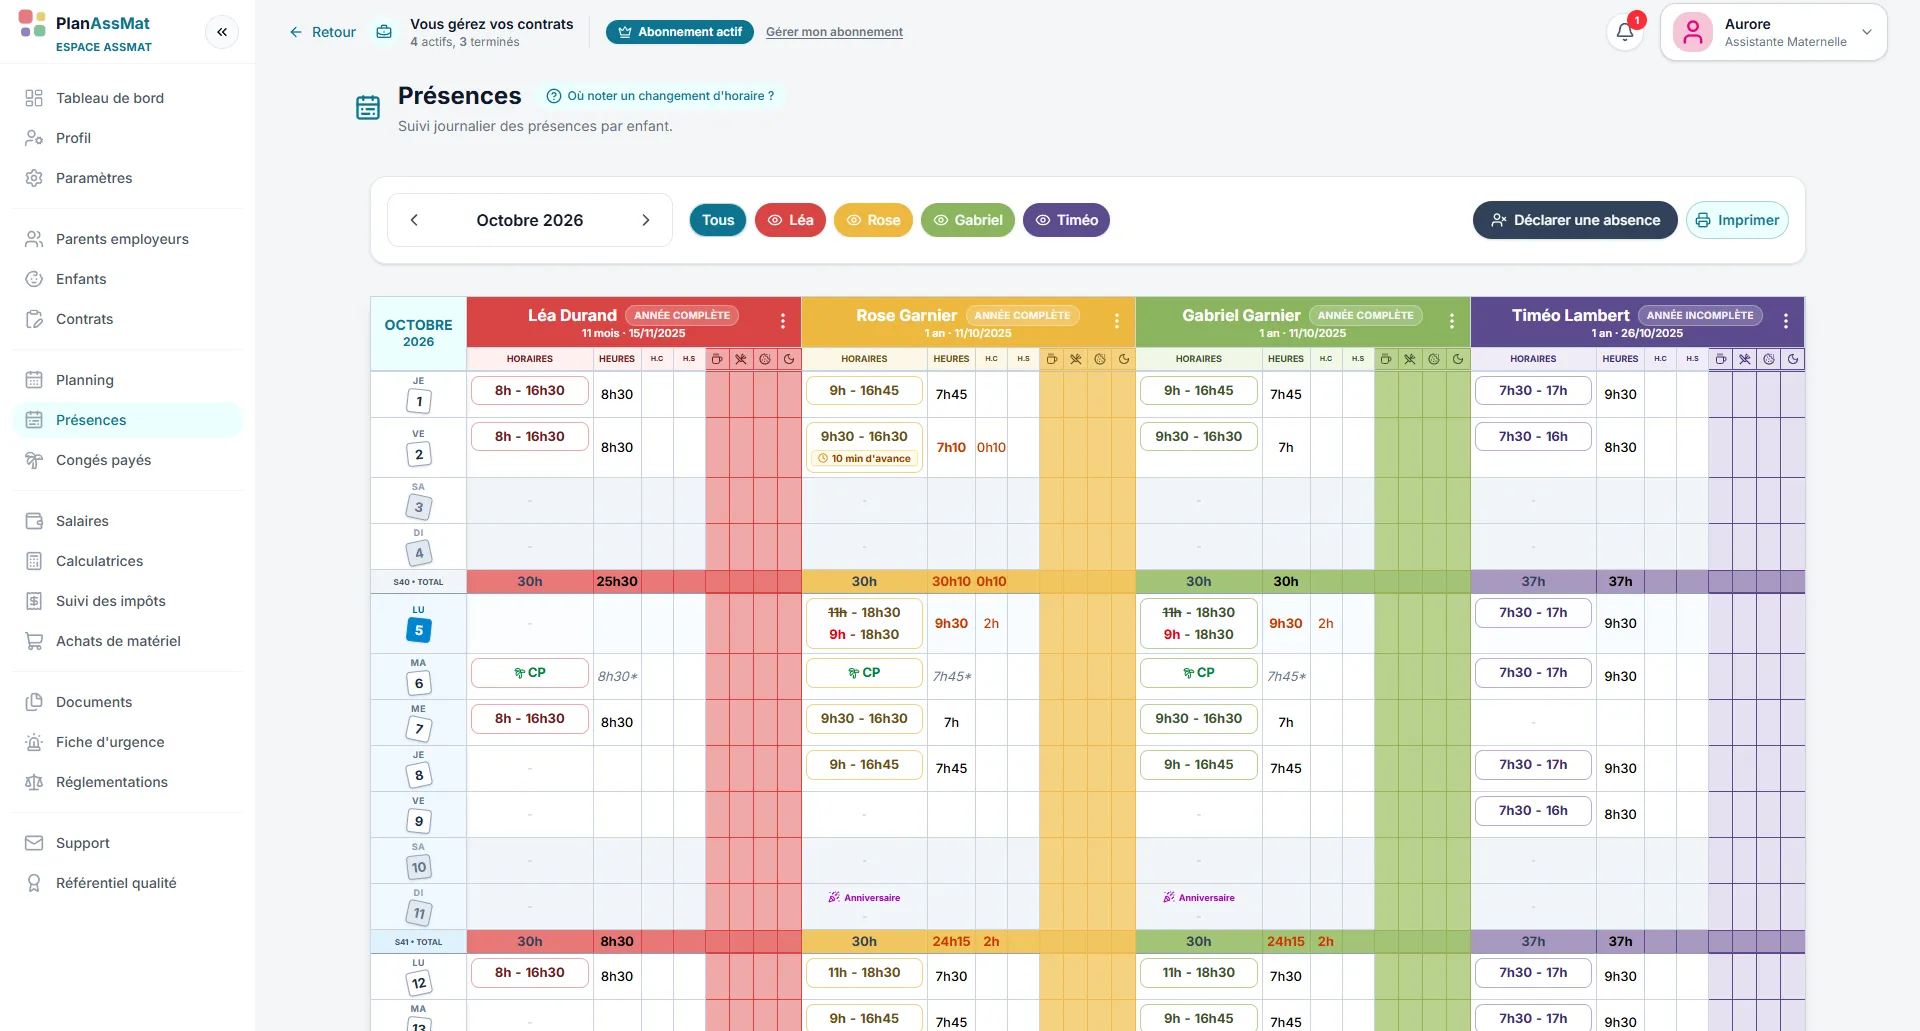The height and width of the screenshot is (1031, 1920).
Task: Go to previous month arrow
Action: [414, 220]
